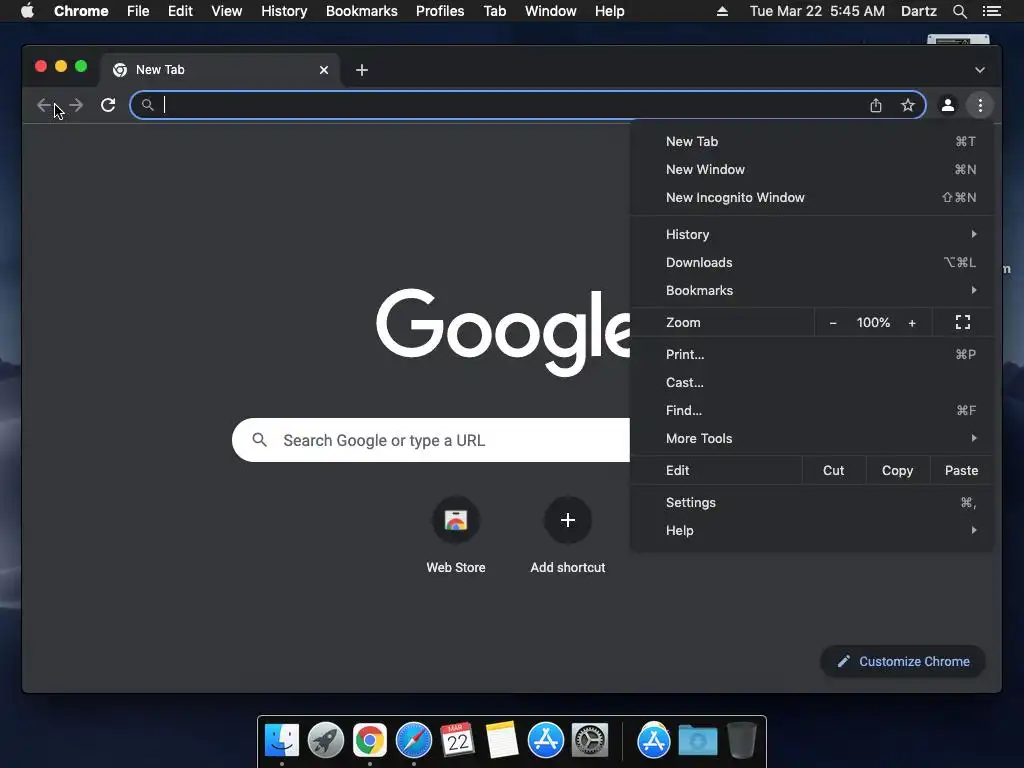Choose Find... from the menu
Viewport: 1024px width, 768px height.
812,410
